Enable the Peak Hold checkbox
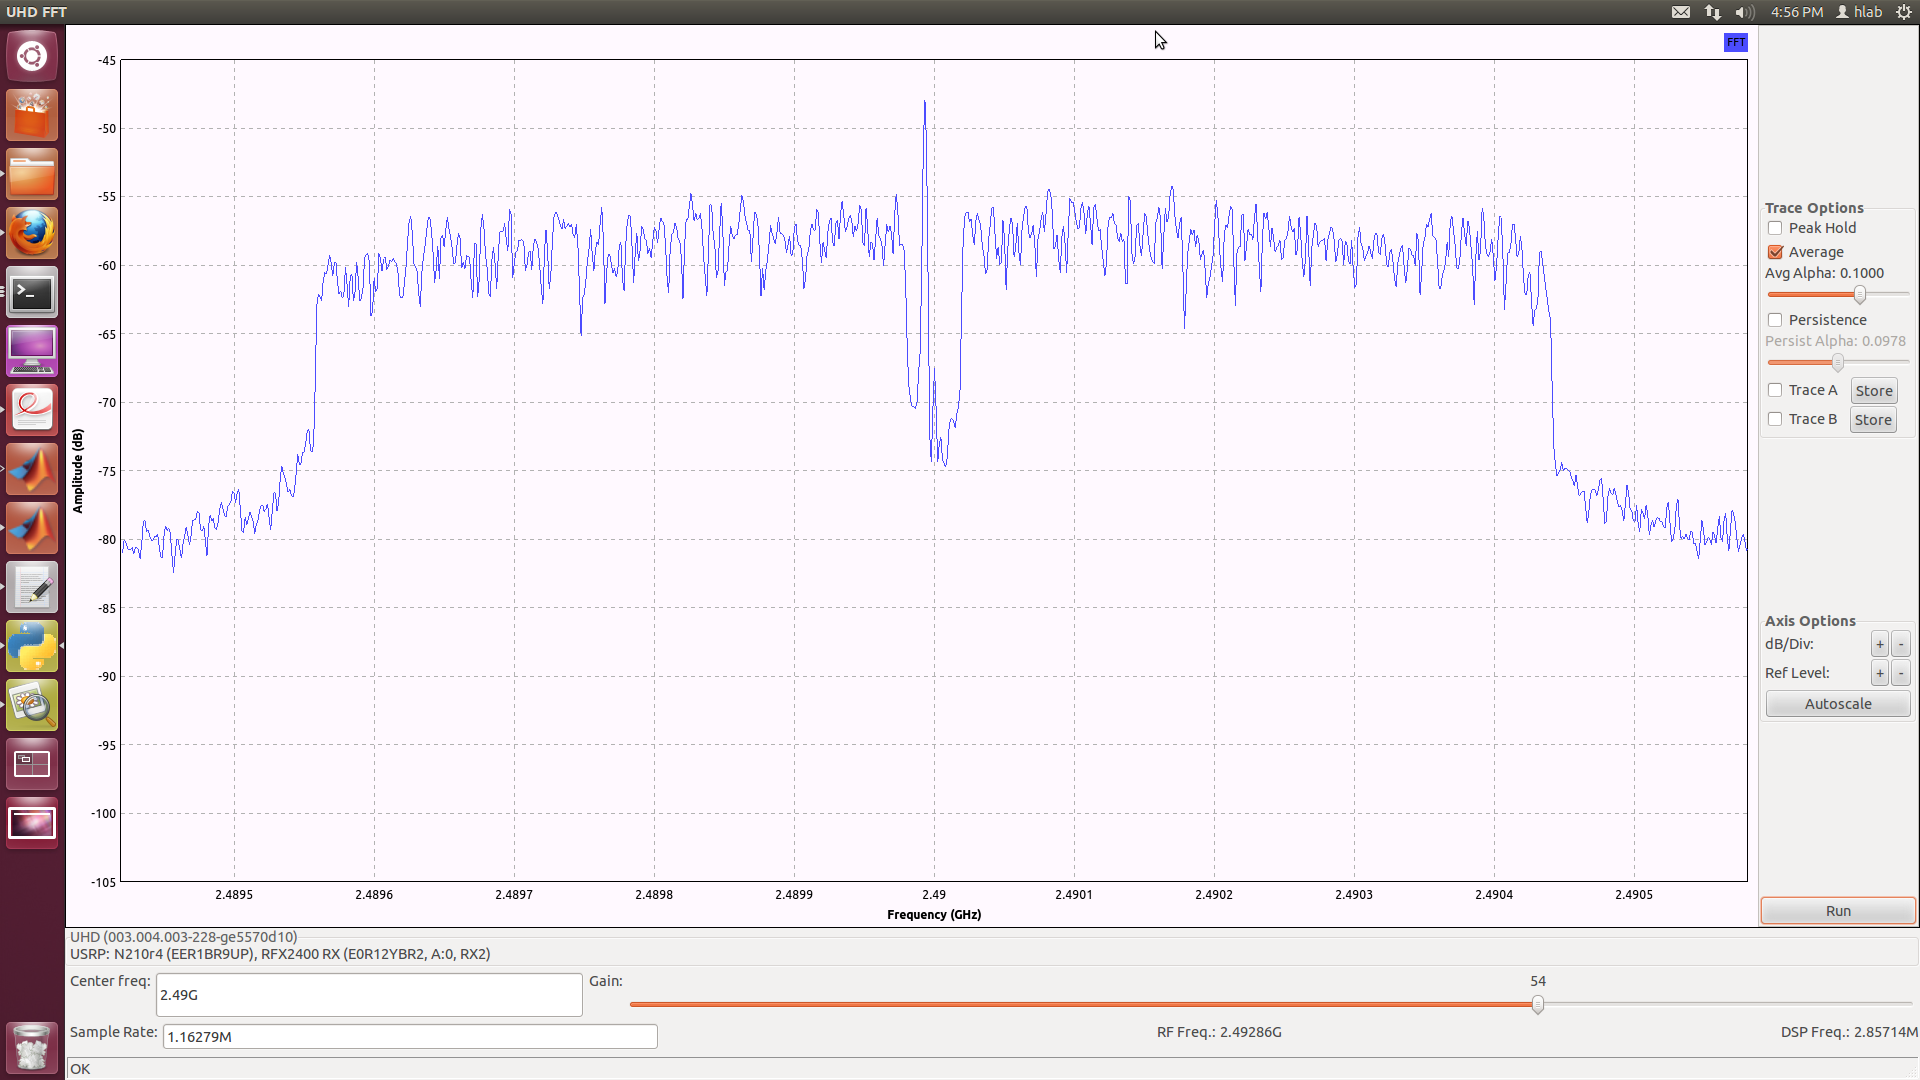This screenshot has height=1080, width=1920. point(1776,228)
